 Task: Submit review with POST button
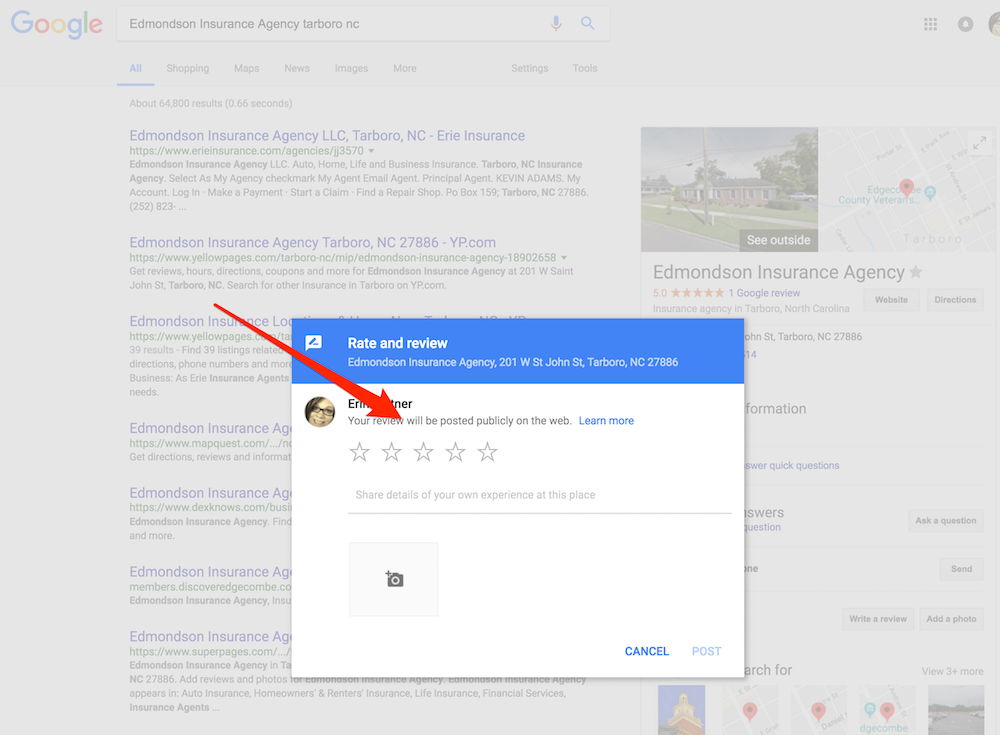[x=707, y=651]
